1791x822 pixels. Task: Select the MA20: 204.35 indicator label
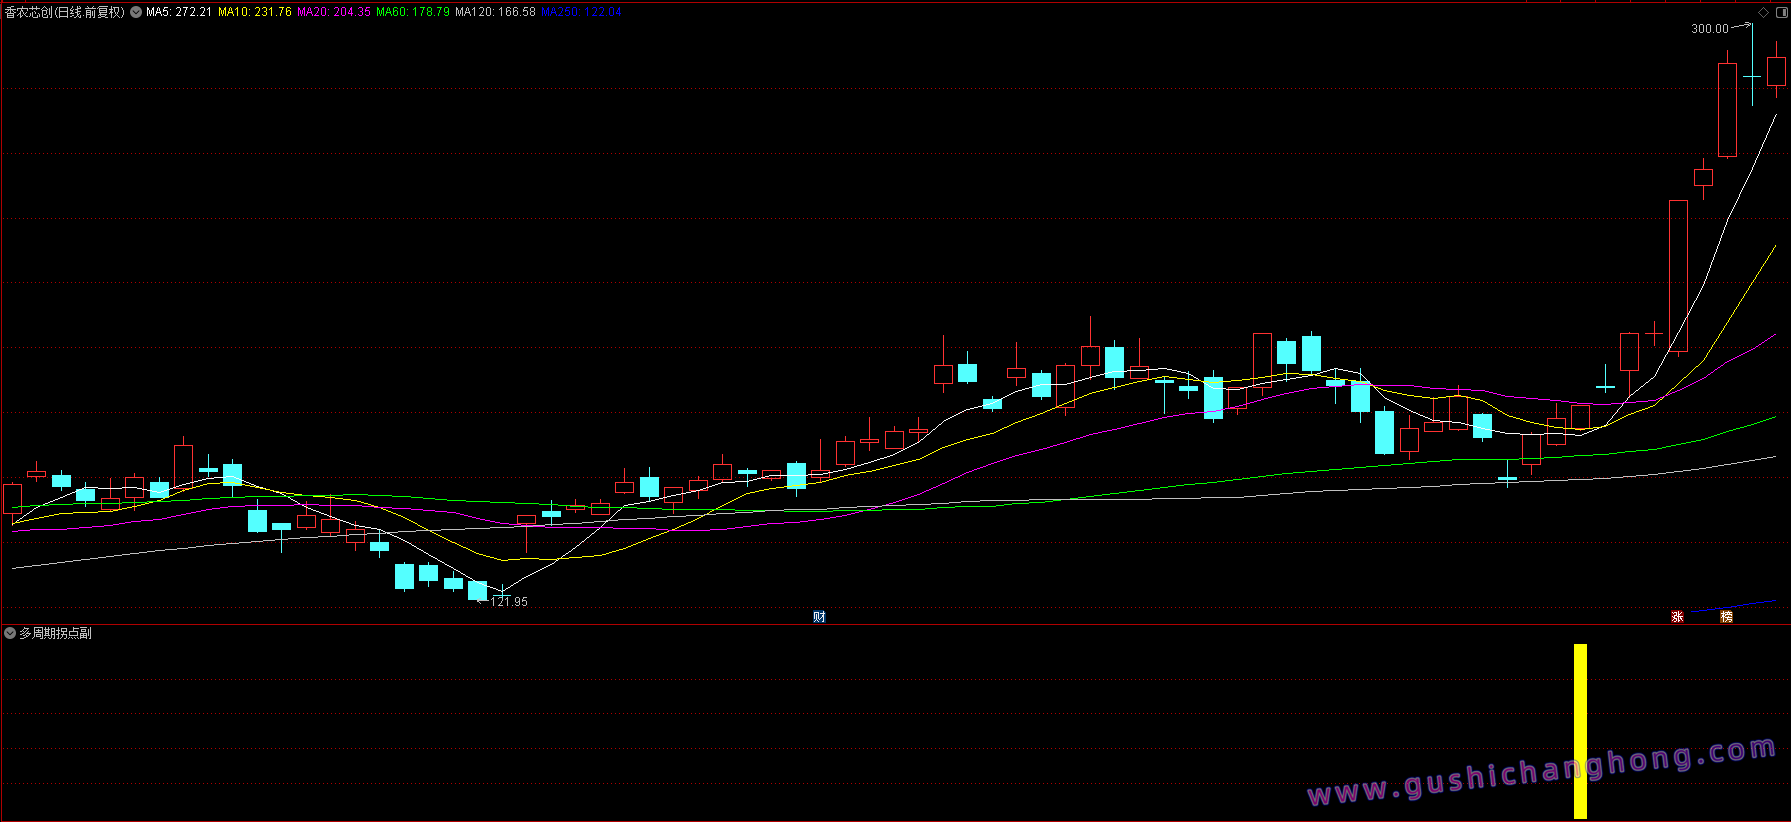[334, 12]
